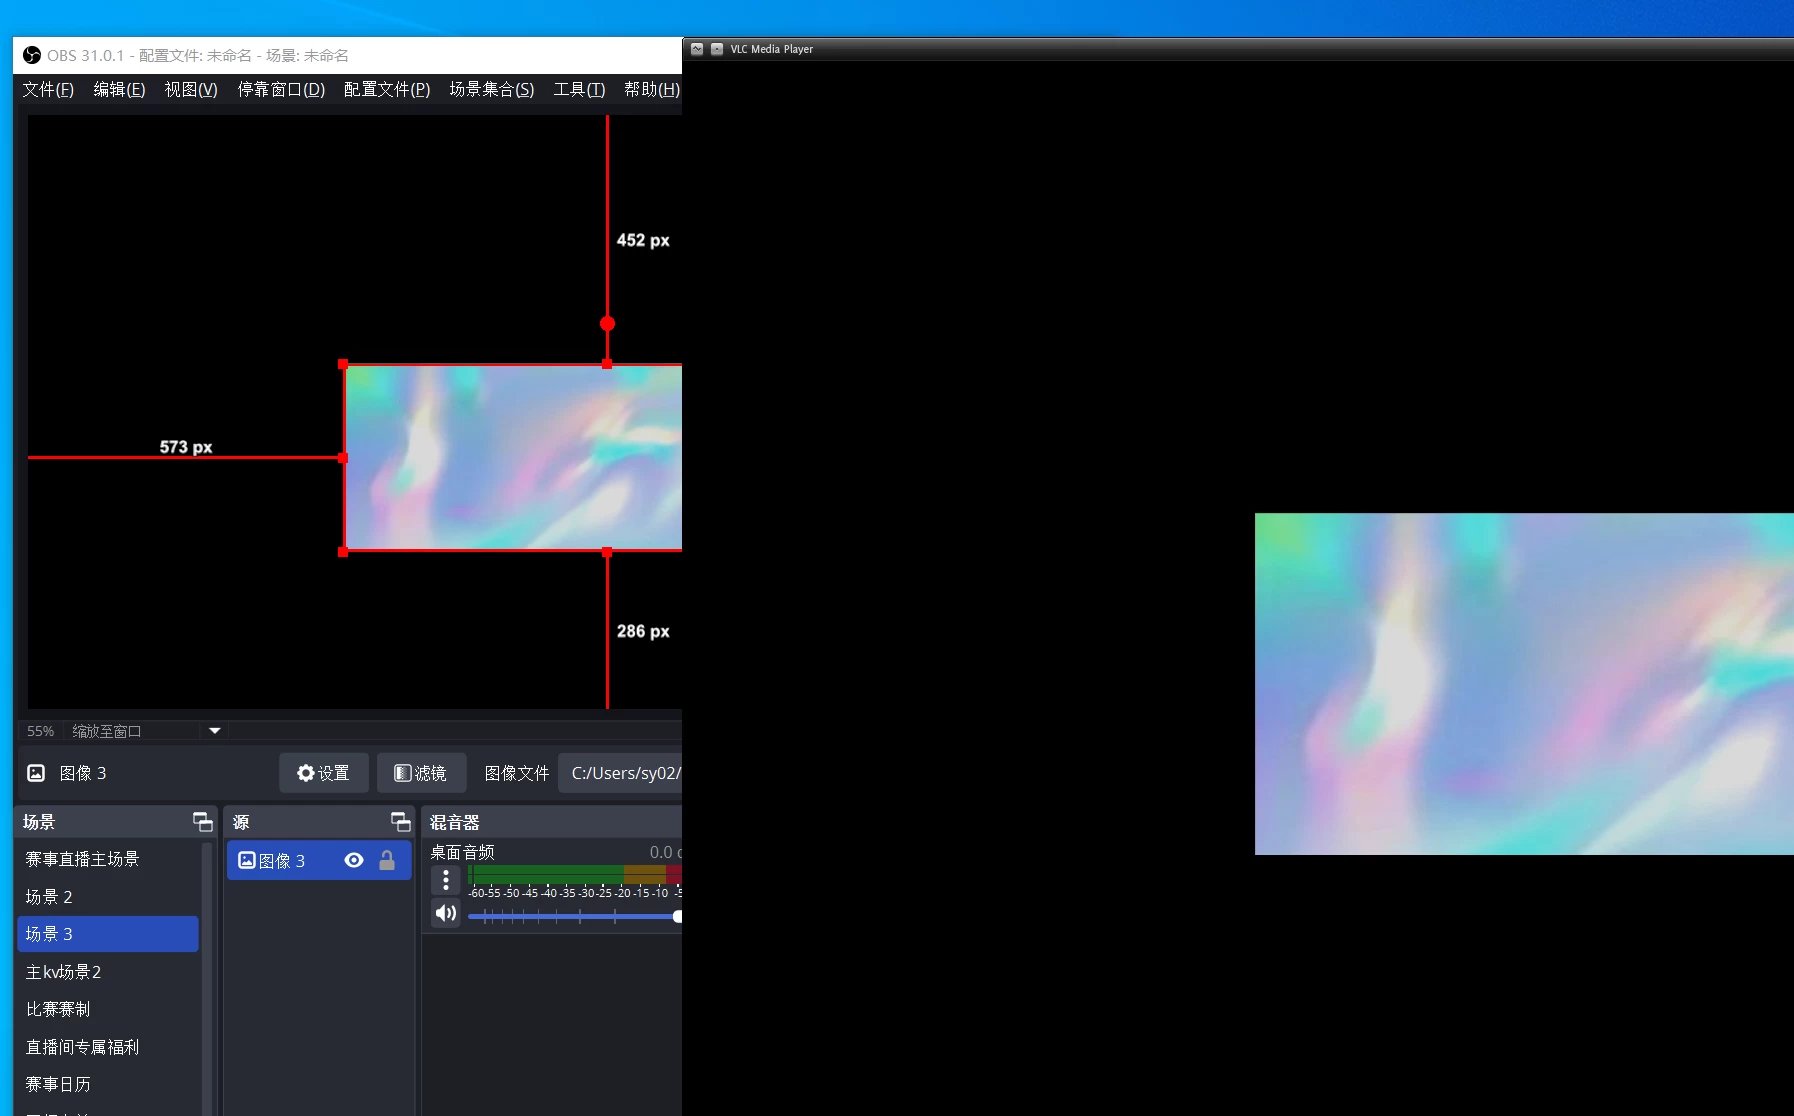Image resolution: width=1794 pixels, height=1116 pixels.
Task: Click the bottom-left red resize handle
Action: 343,552
